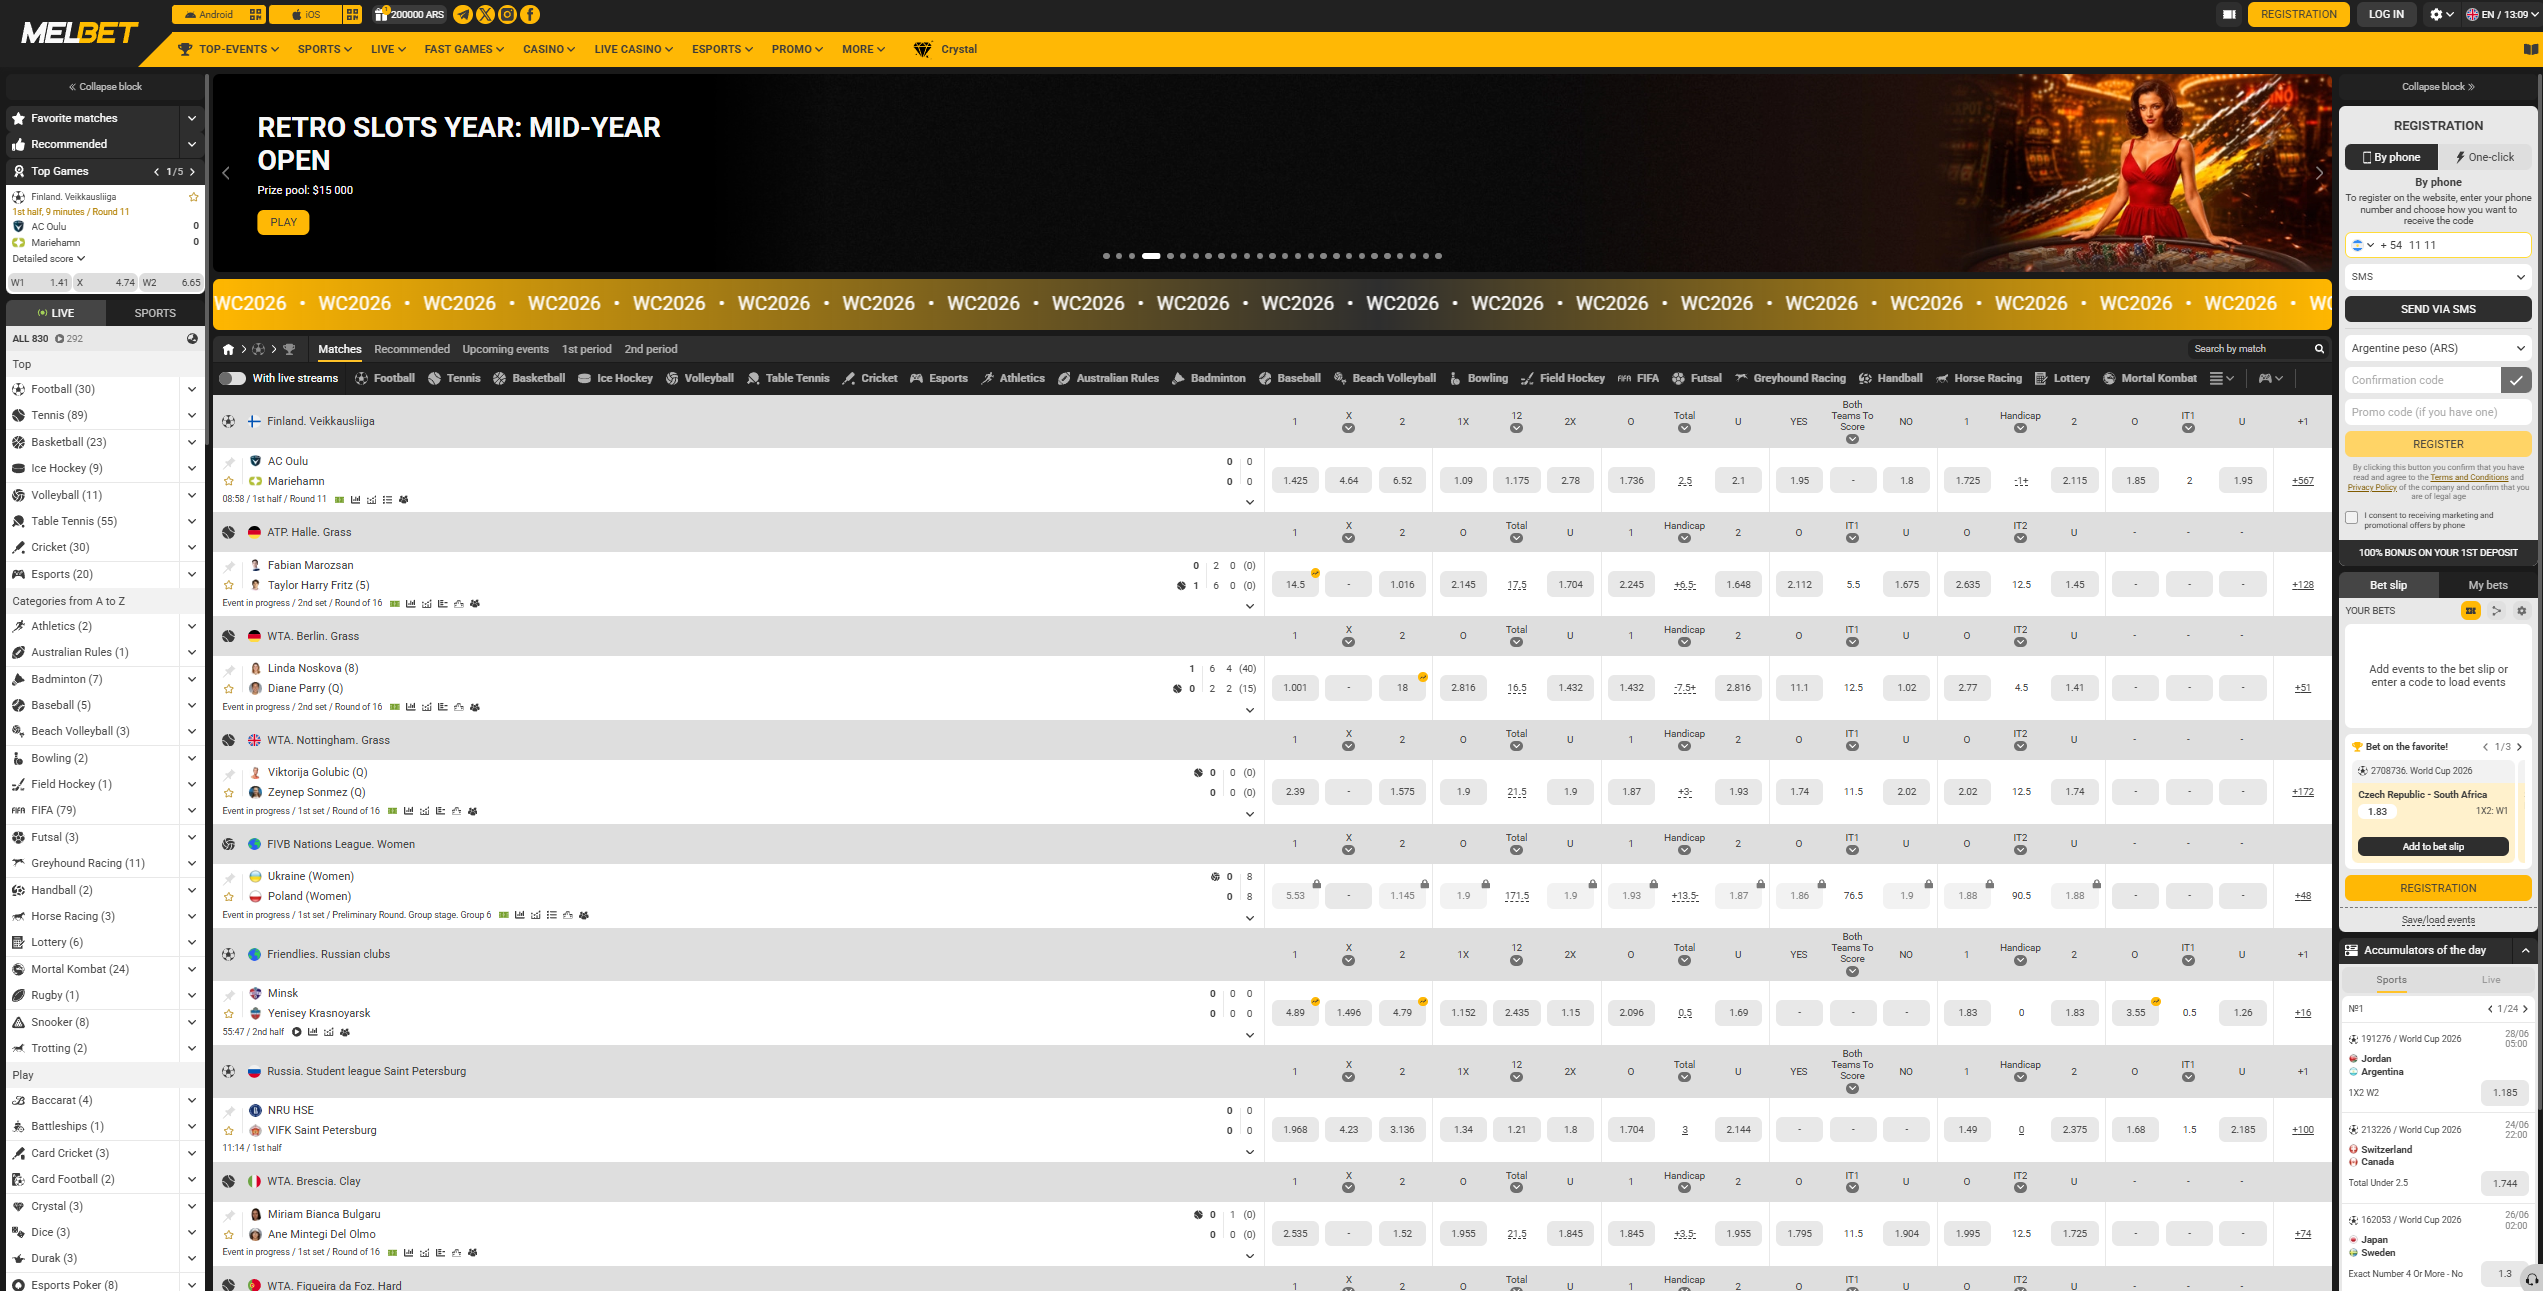Go to next banner slide arrow

pos(2319,173)
